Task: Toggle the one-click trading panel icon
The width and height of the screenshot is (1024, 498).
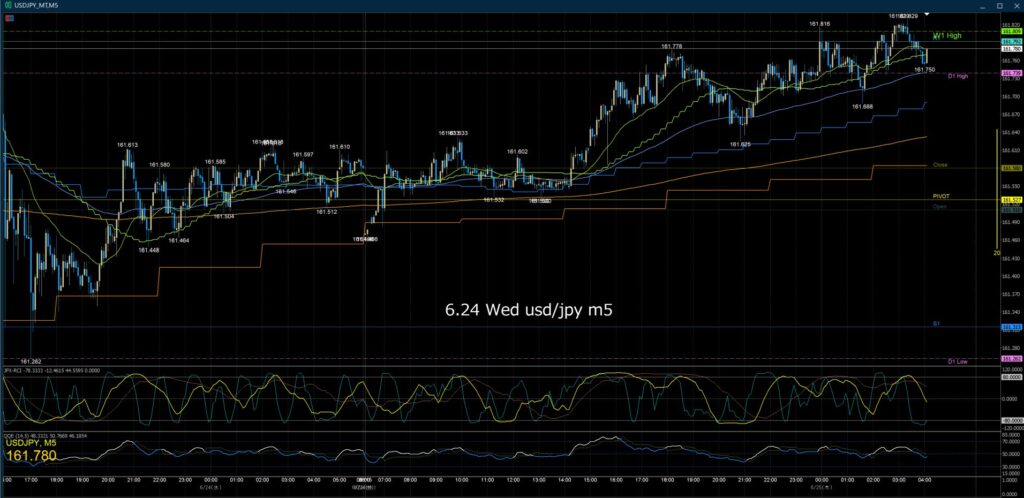Action: [x=7, y=18]
